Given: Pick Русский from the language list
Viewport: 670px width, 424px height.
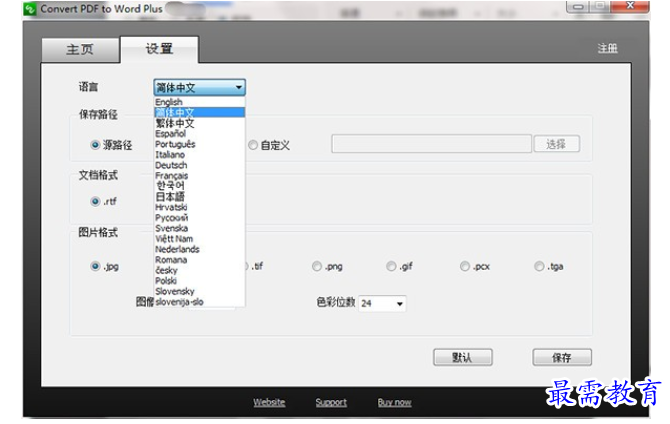Looking at the screenshot, I should [x=200, y=218].
